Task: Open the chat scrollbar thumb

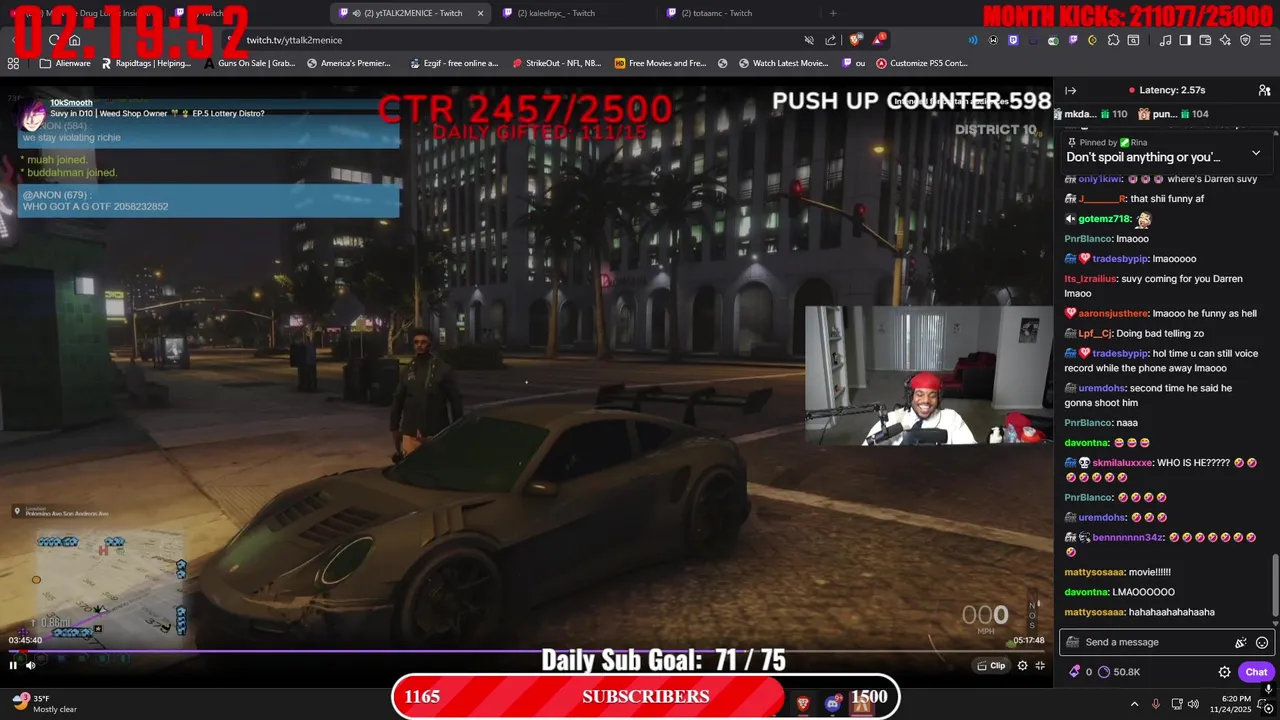Action: pyautogui.click(x=1274, y=585)
